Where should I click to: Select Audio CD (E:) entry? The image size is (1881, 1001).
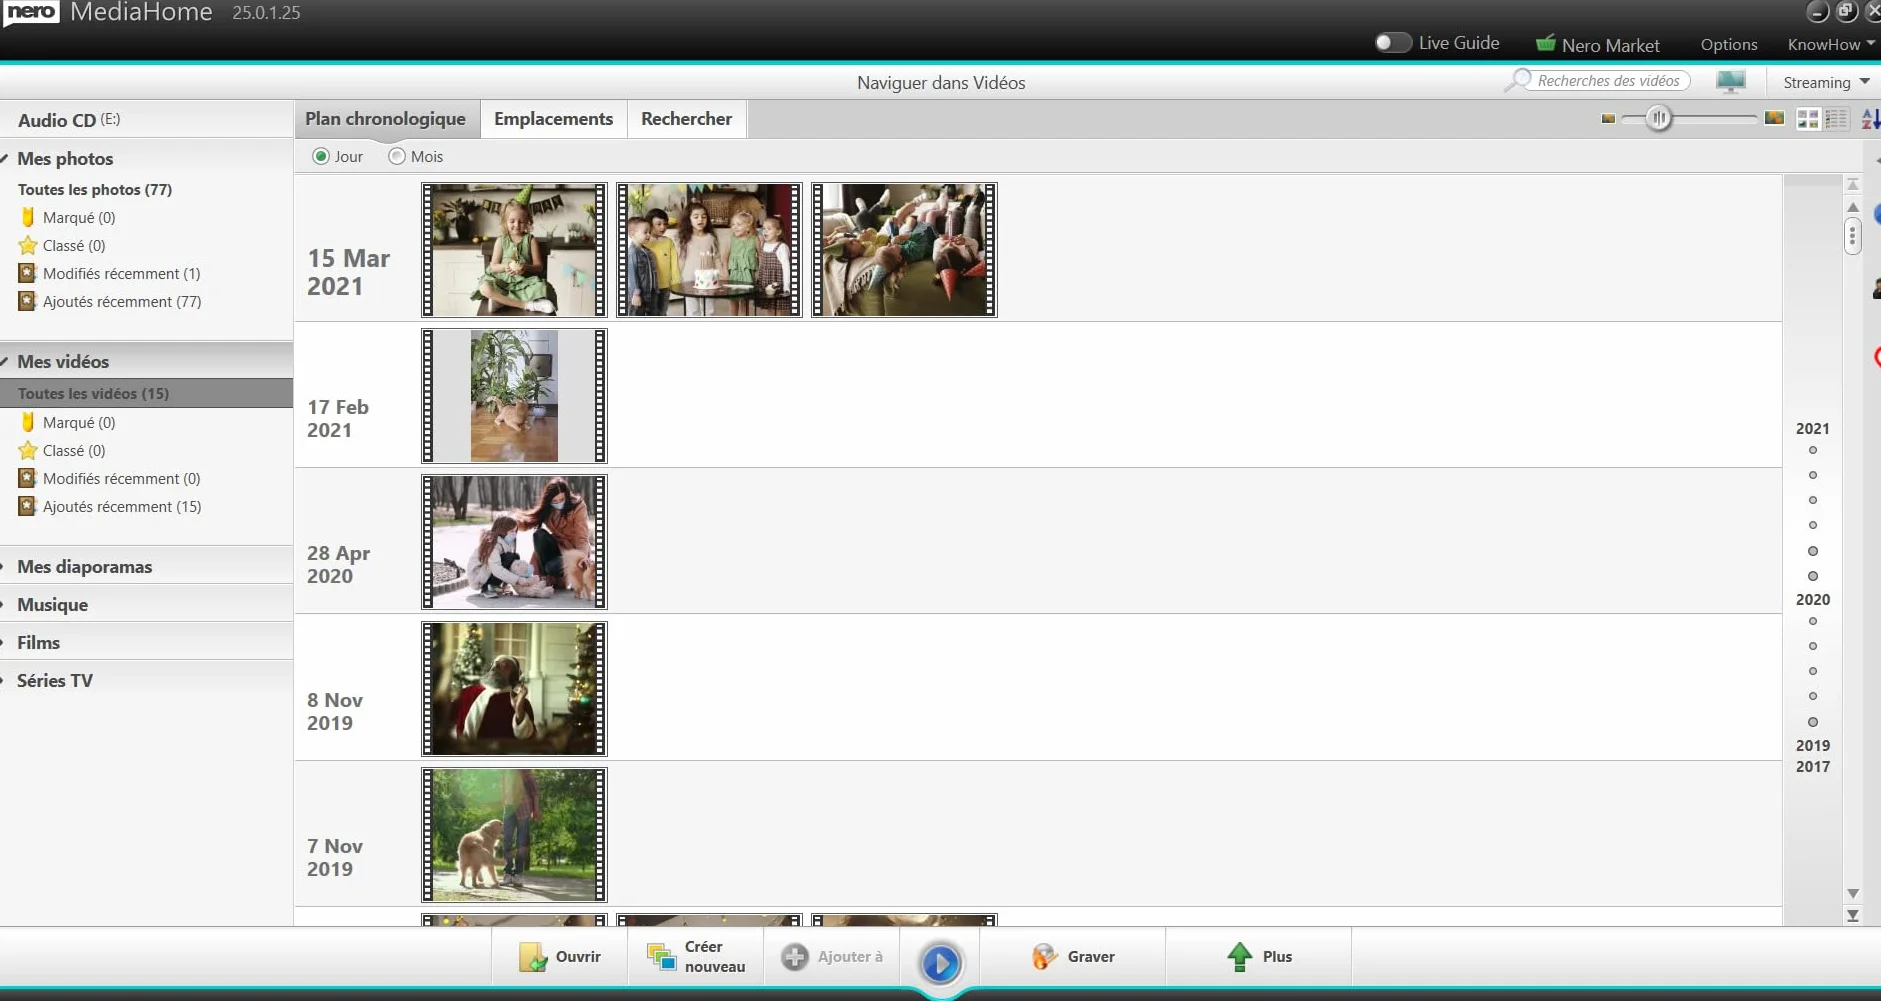tap(146, 119)
